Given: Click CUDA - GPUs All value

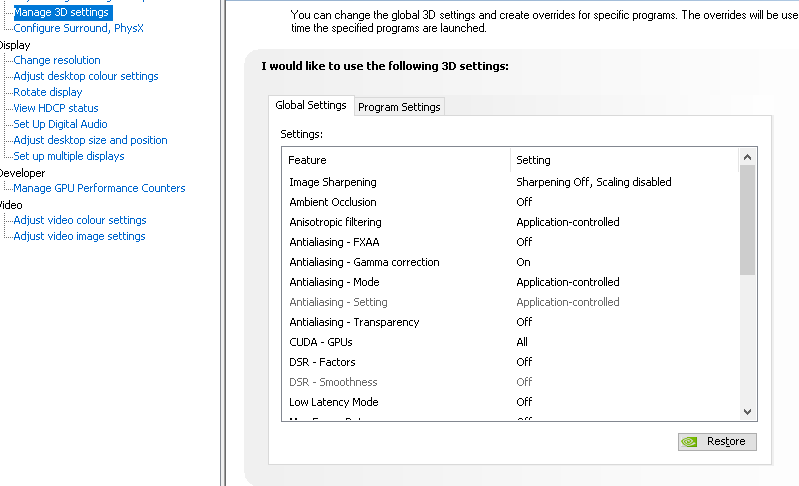Looking at the screenshot, I should [522, 342].
